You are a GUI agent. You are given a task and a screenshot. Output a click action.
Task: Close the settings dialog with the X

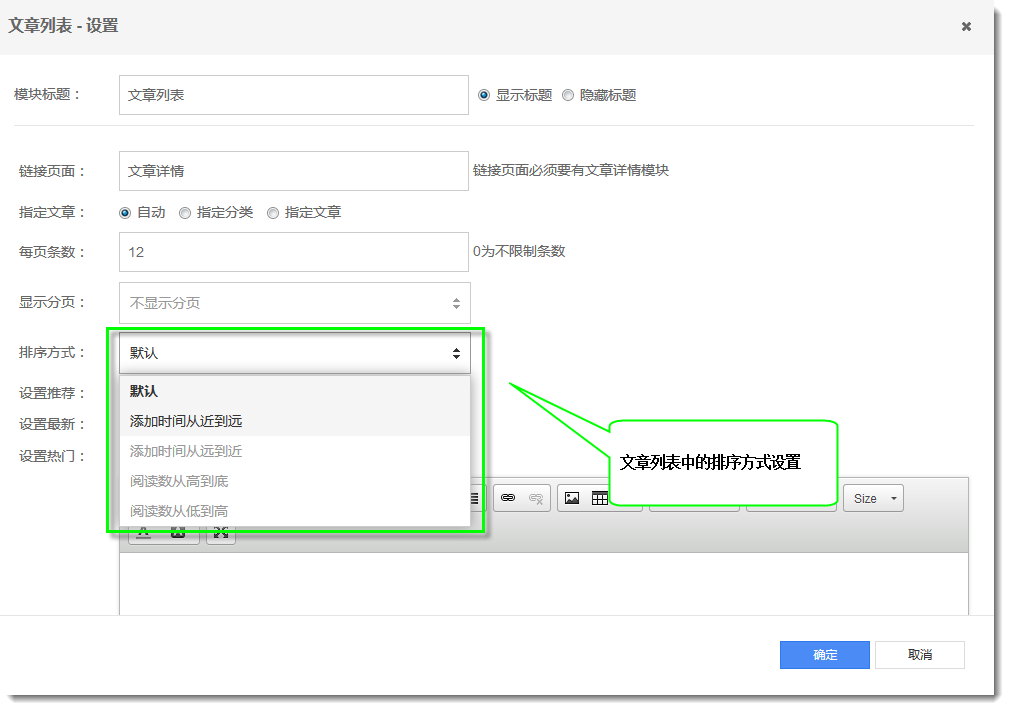coord(966,27)
